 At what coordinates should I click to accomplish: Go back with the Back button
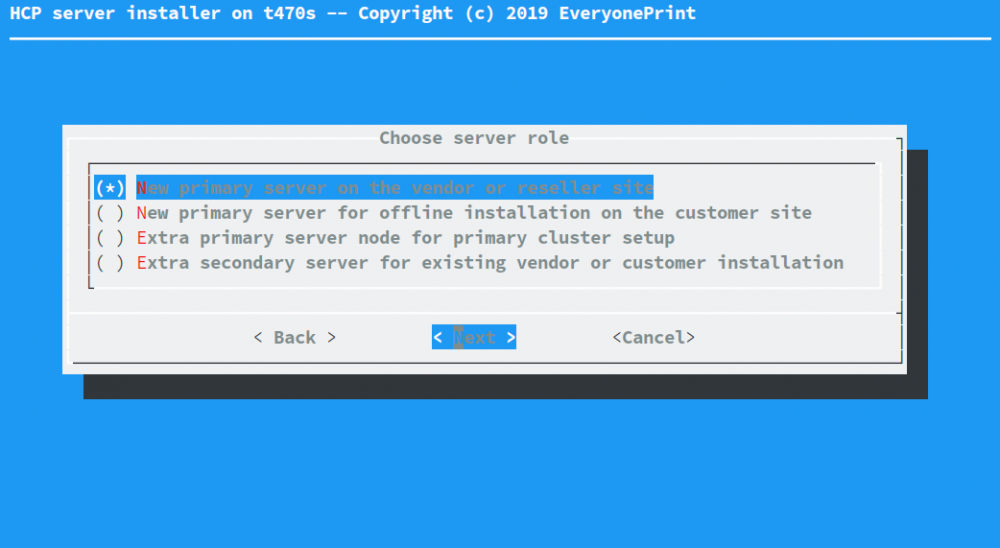pos(295,338)
